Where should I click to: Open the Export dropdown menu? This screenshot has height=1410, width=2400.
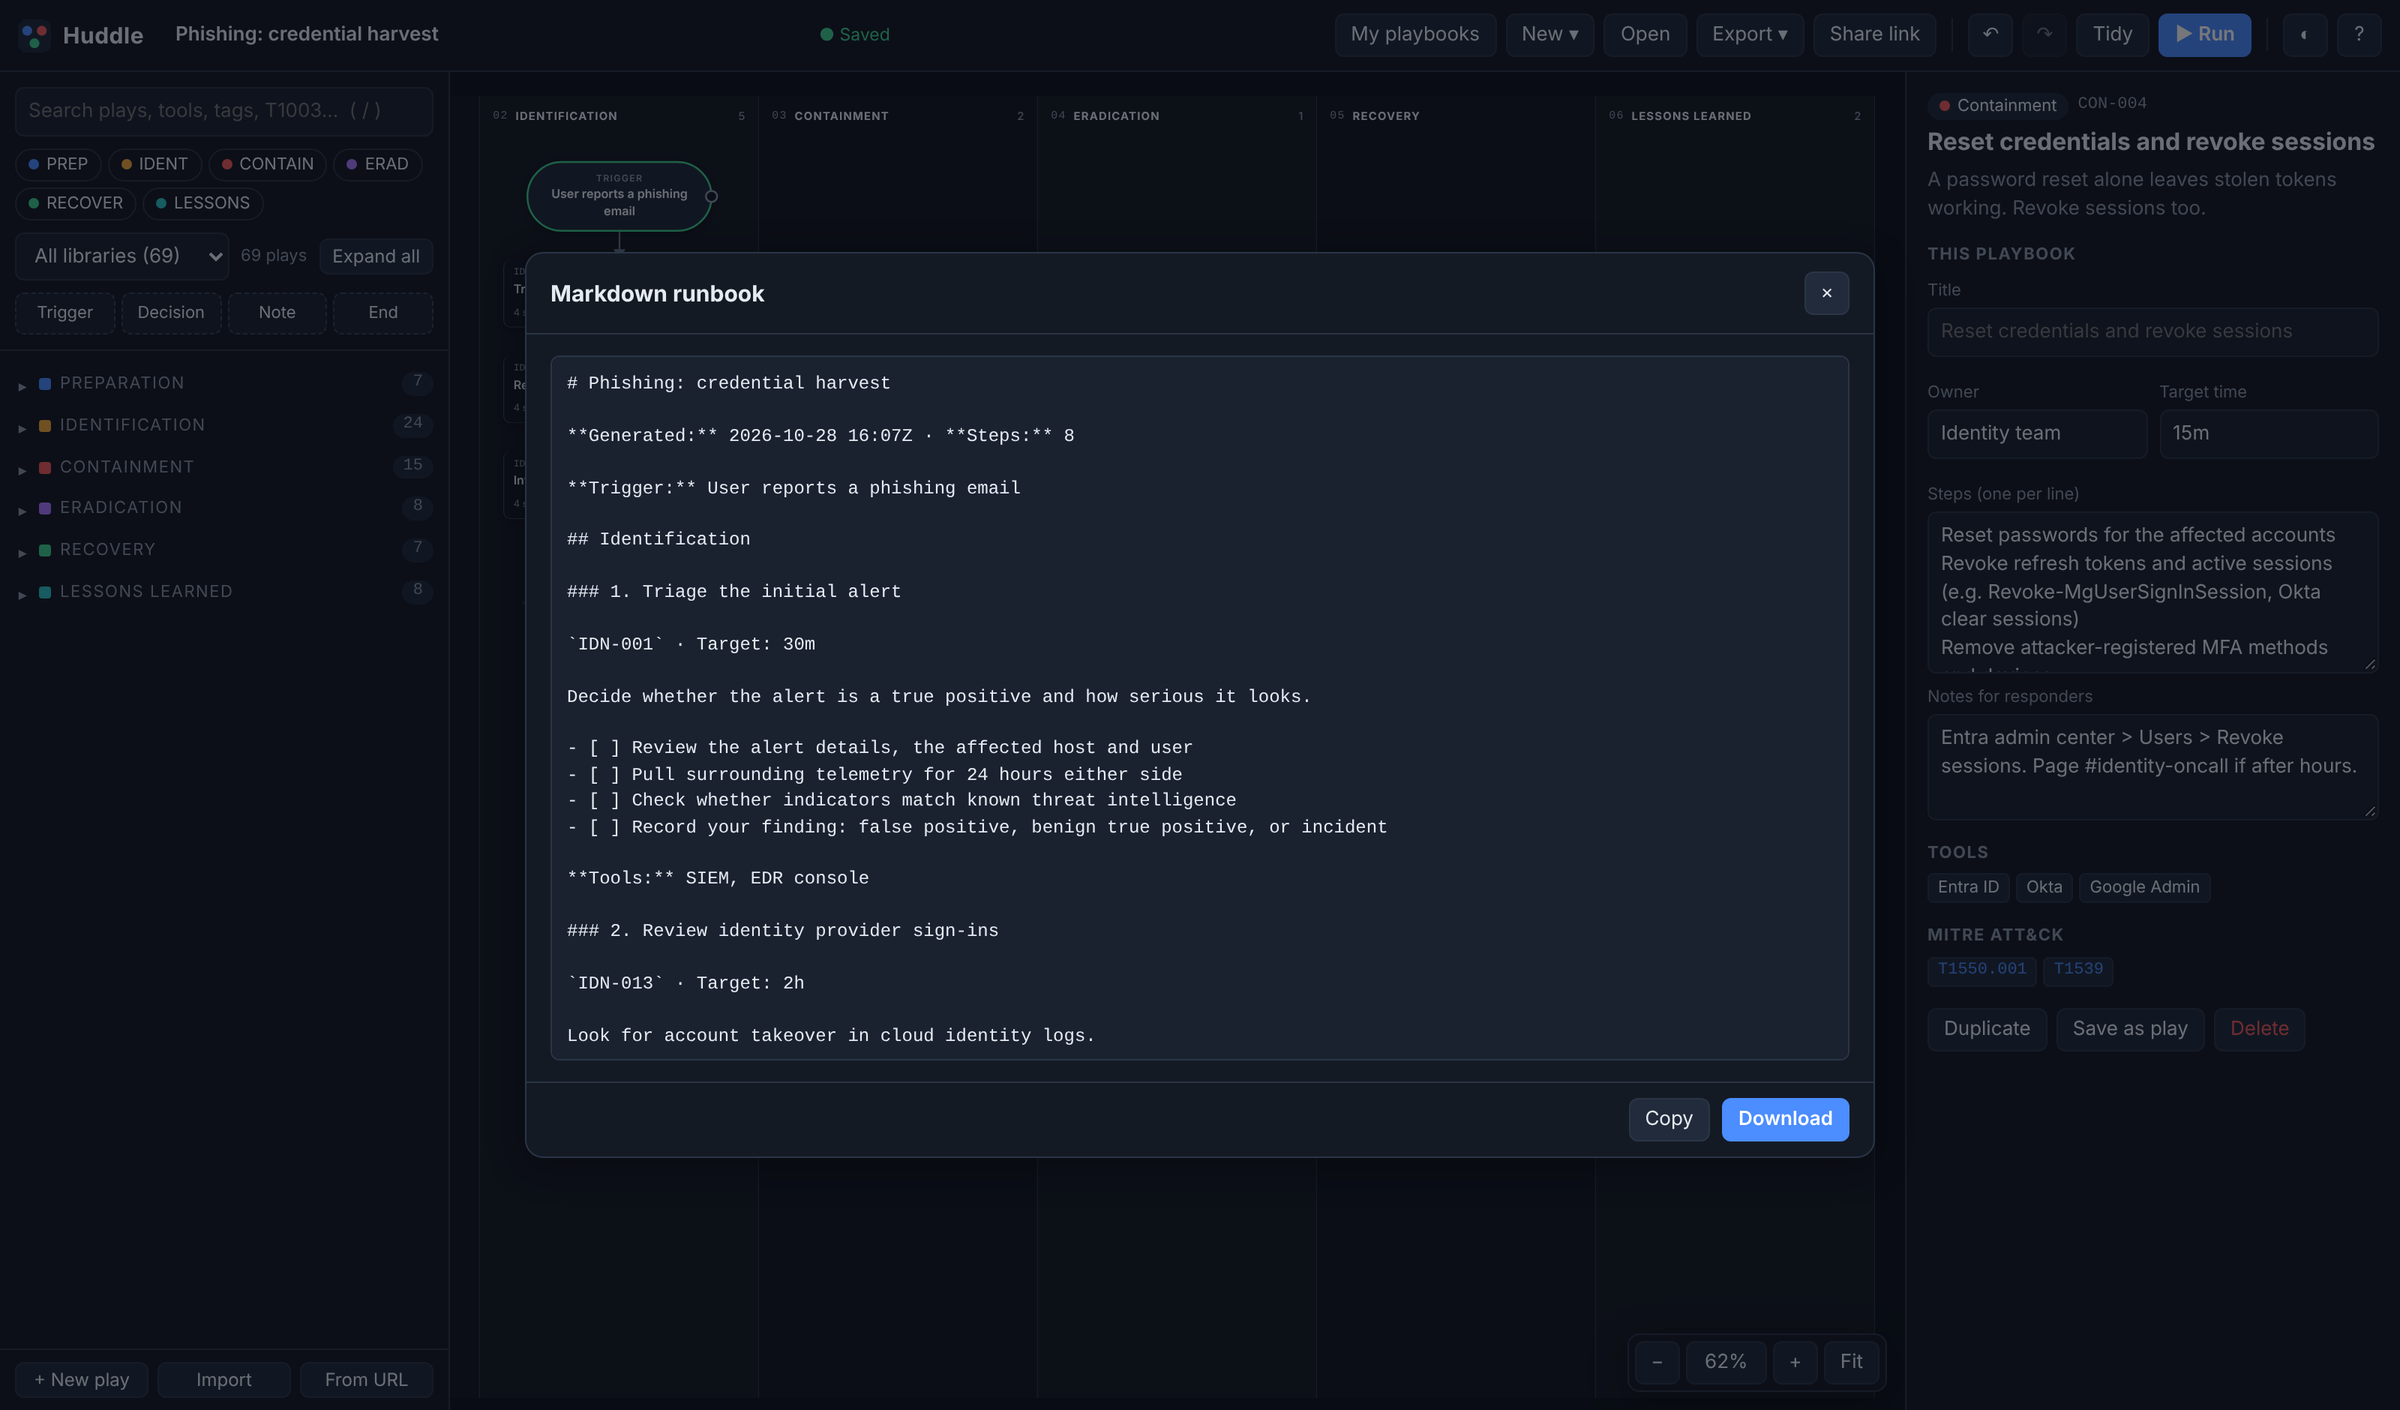[x=1749, y=35]
